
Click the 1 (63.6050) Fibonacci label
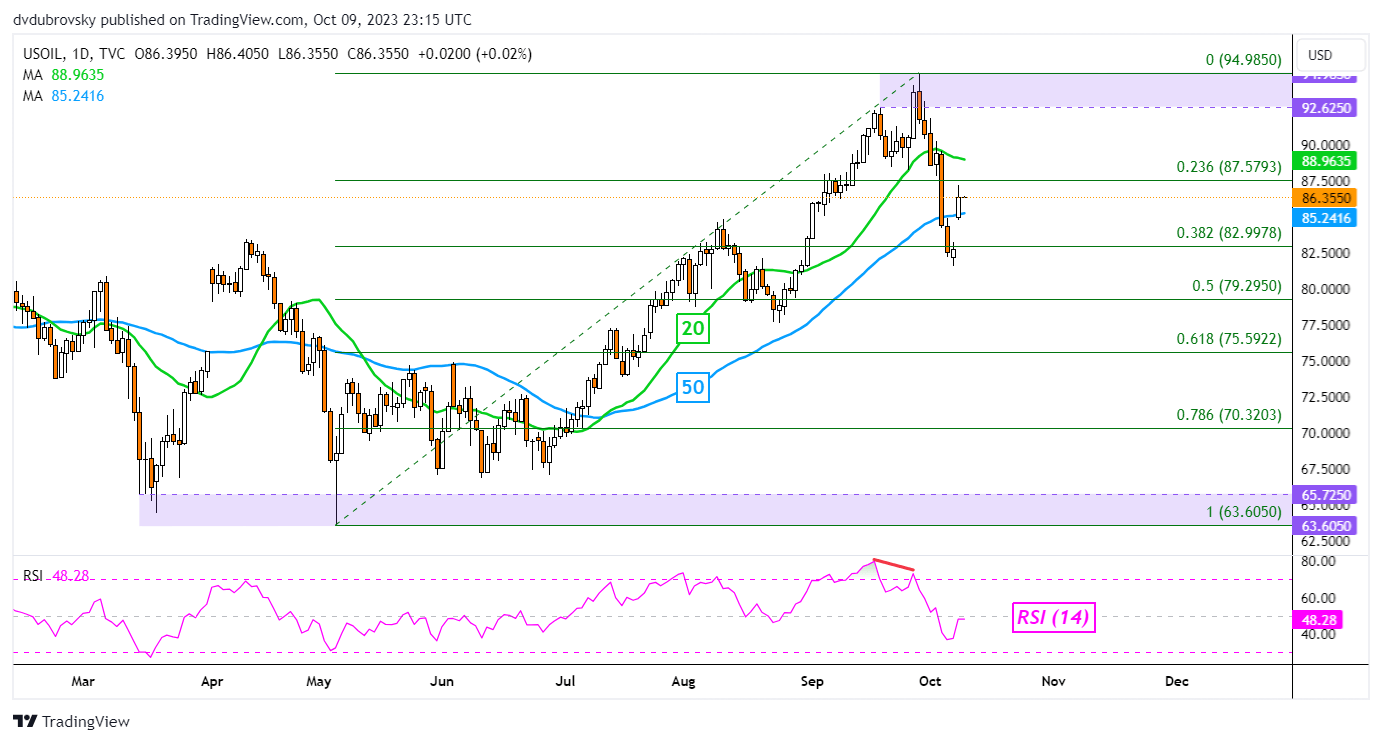(x=1243, y=512)
